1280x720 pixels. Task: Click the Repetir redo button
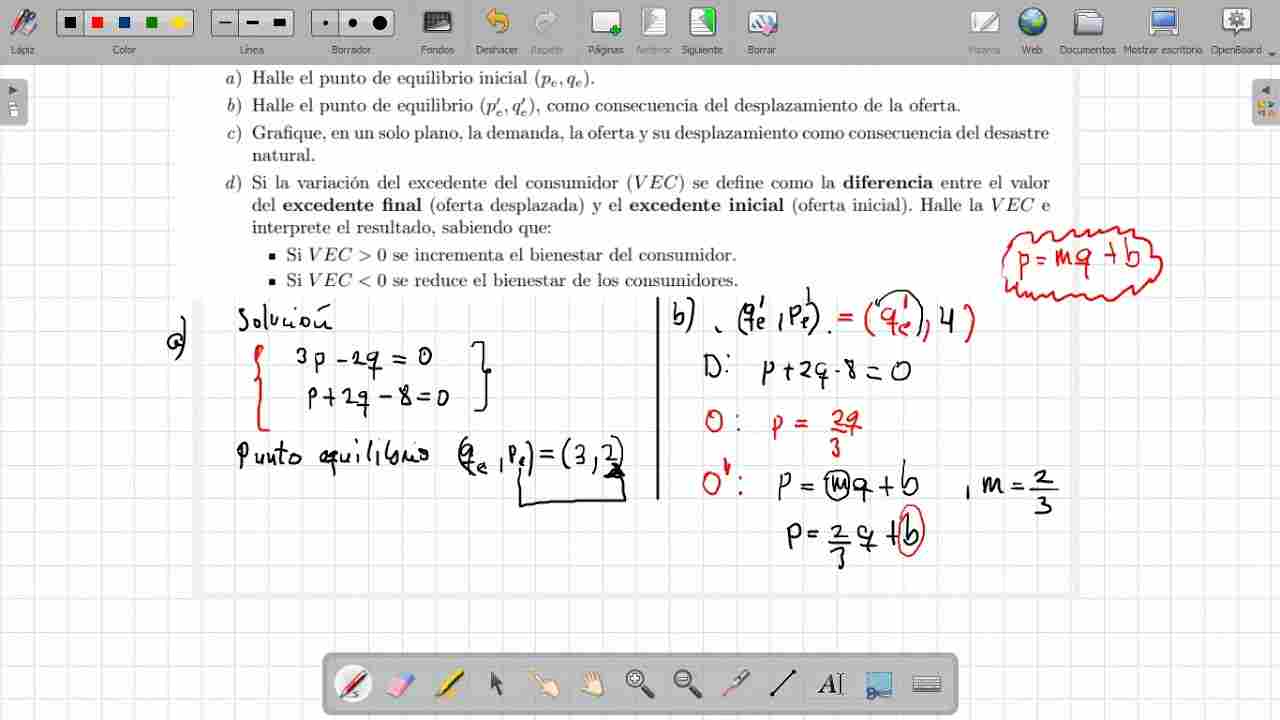(x=546, y=30)
